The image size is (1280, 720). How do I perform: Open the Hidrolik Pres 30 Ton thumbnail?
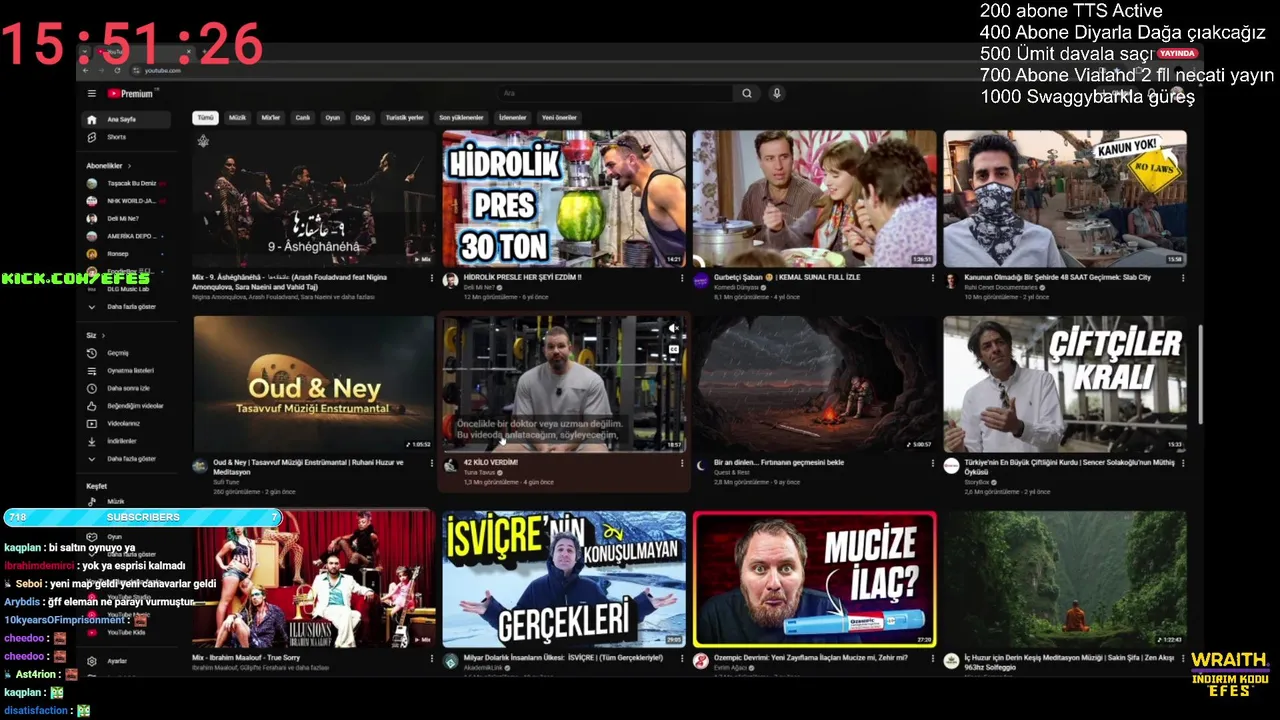coord(564,198)
